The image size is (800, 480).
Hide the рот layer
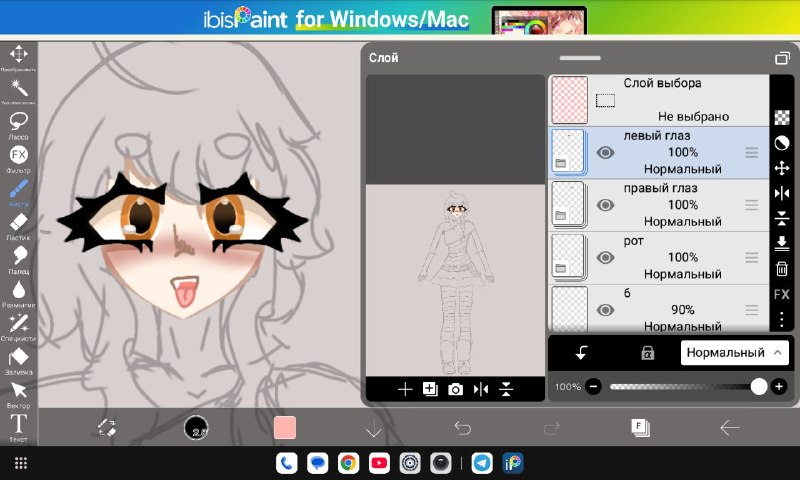coord(605,258)
